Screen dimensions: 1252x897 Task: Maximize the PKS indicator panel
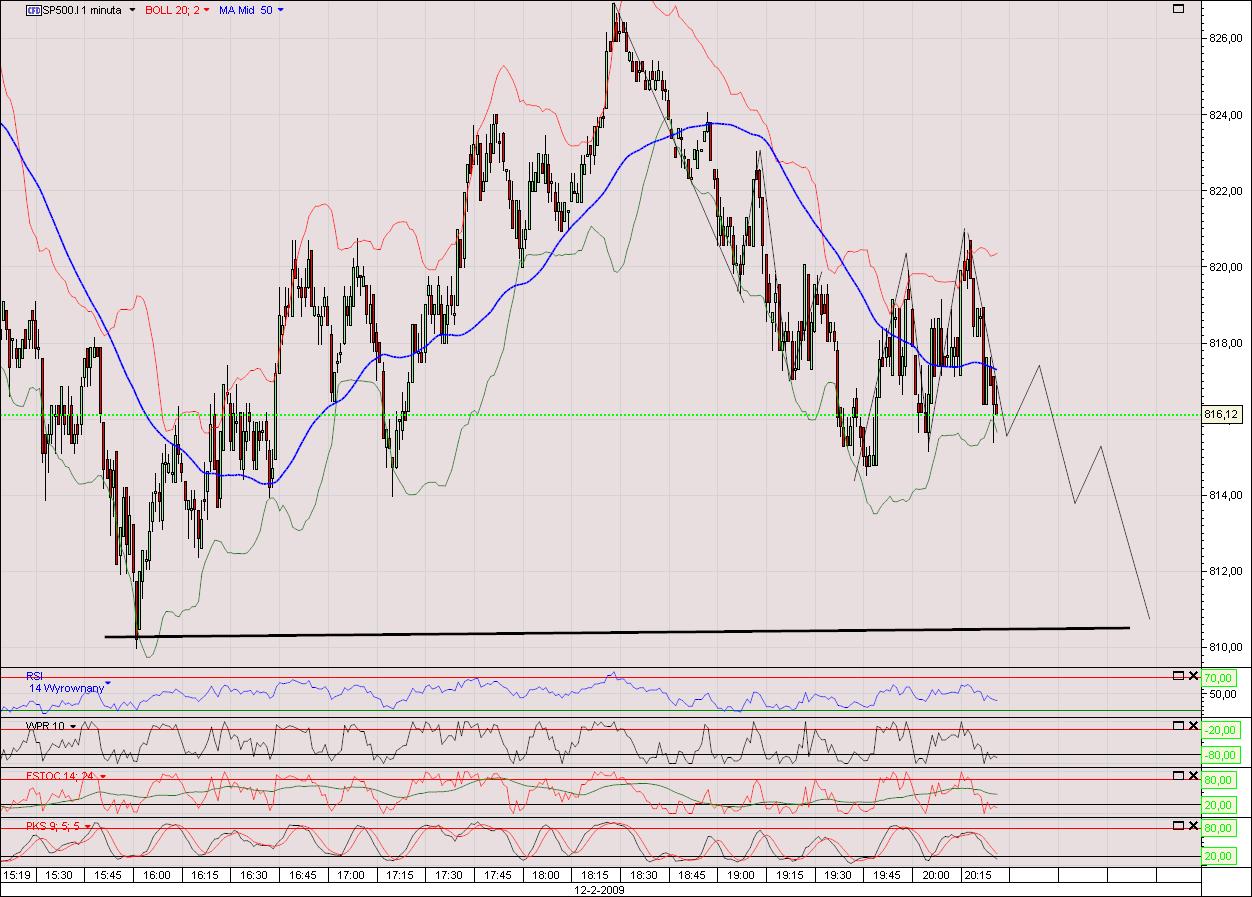click(1177, 825)
